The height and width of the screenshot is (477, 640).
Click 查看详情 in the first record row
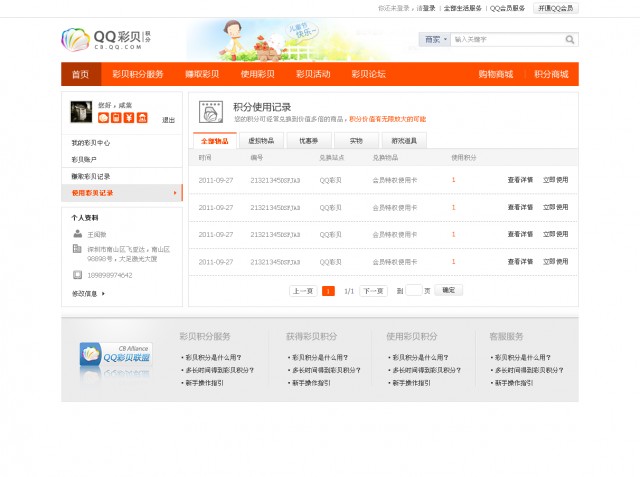pyautogui.click(x=520, y=180)
